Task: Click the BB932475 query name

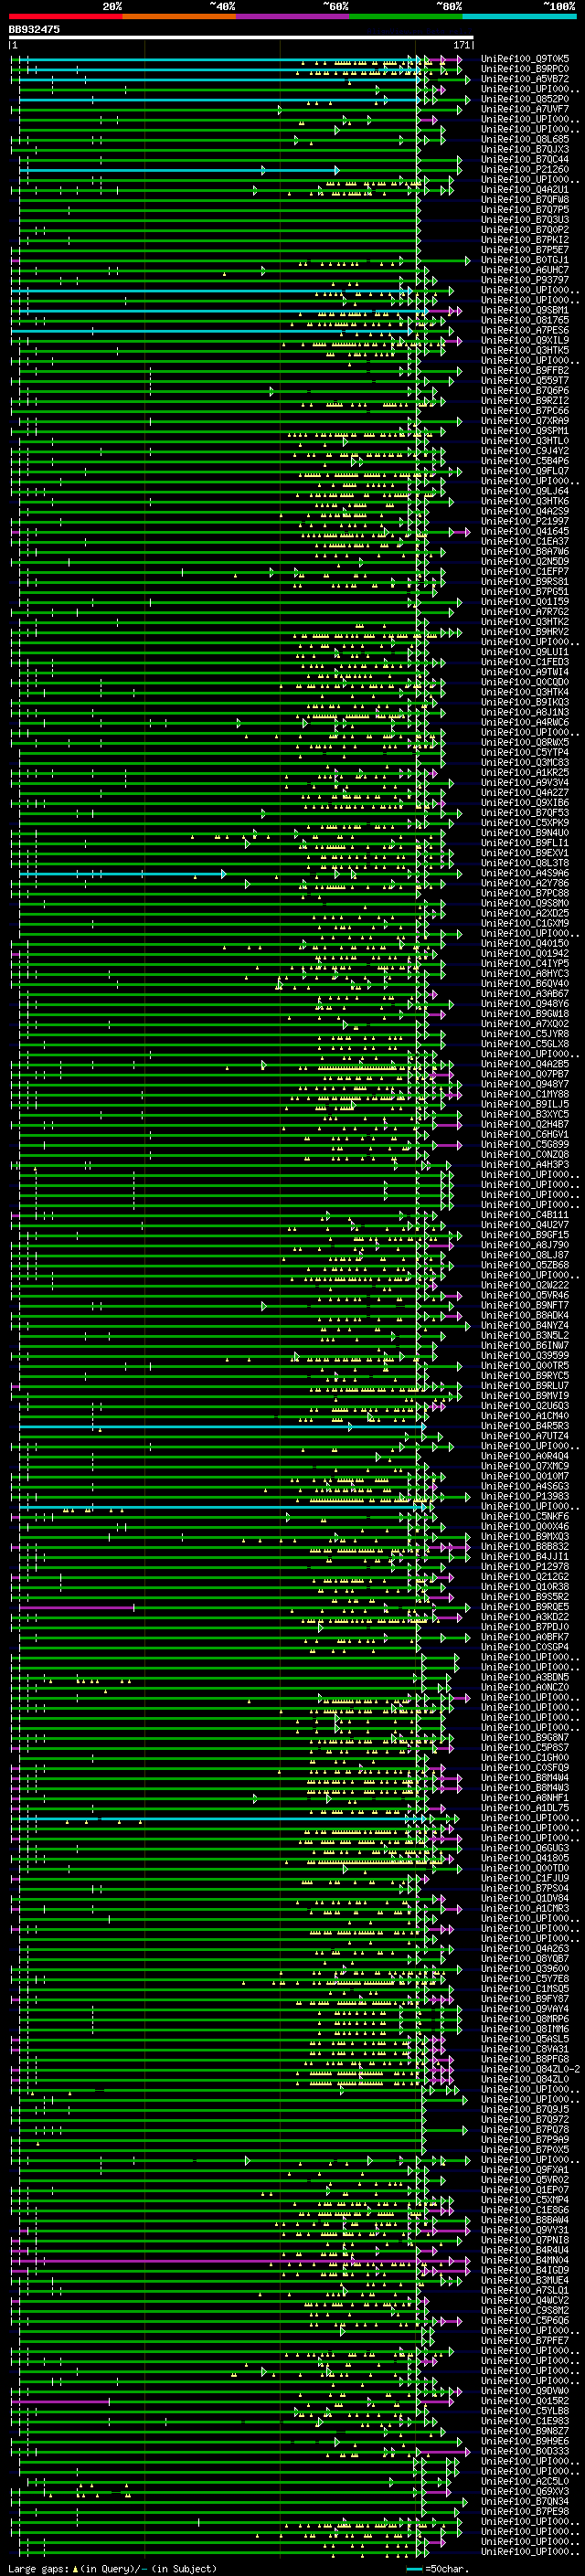Action: (x=34, y=30)
